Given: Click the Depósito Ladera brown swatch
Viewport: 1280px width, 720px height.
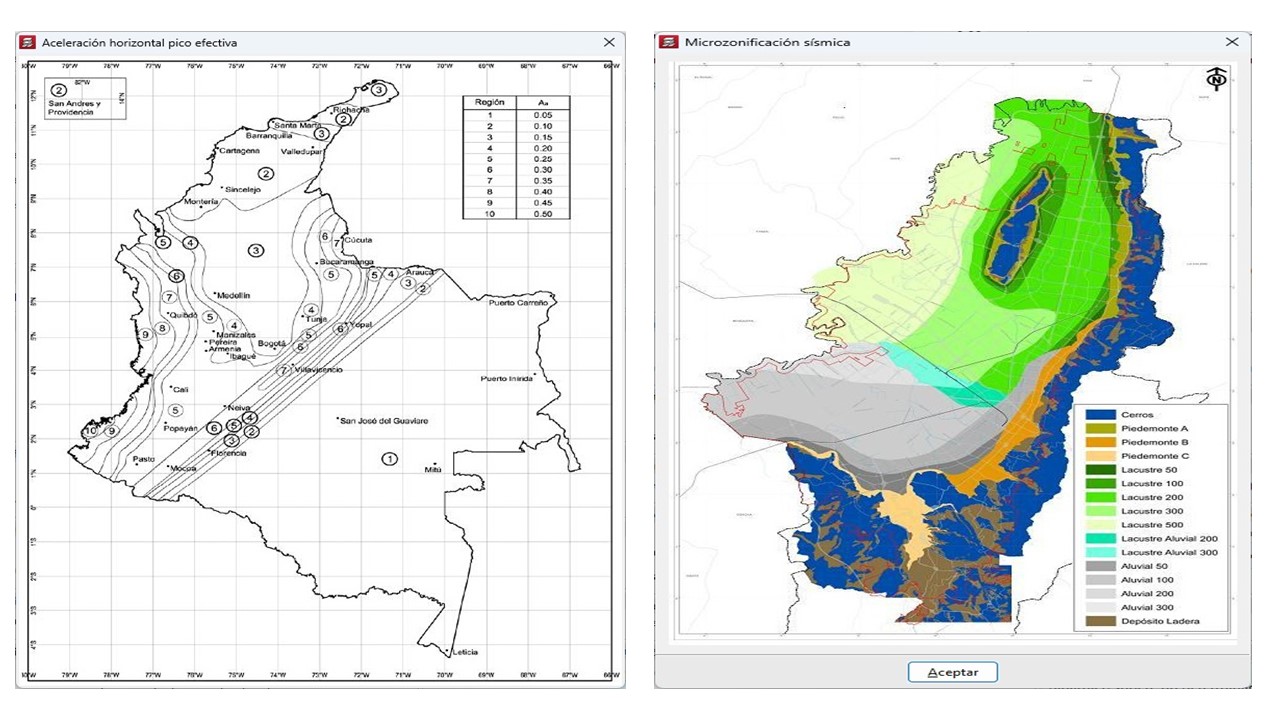Looking at the screenshot, I should [x=1100, y=622].
